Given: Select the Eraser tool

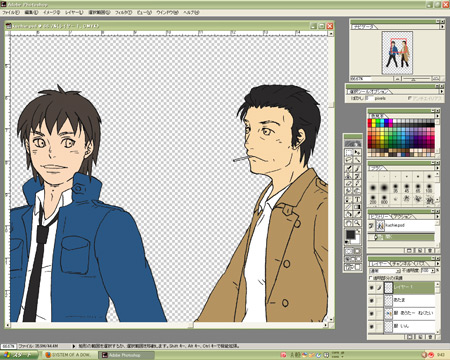Looking at the screenshot, I should coord(348,183).
